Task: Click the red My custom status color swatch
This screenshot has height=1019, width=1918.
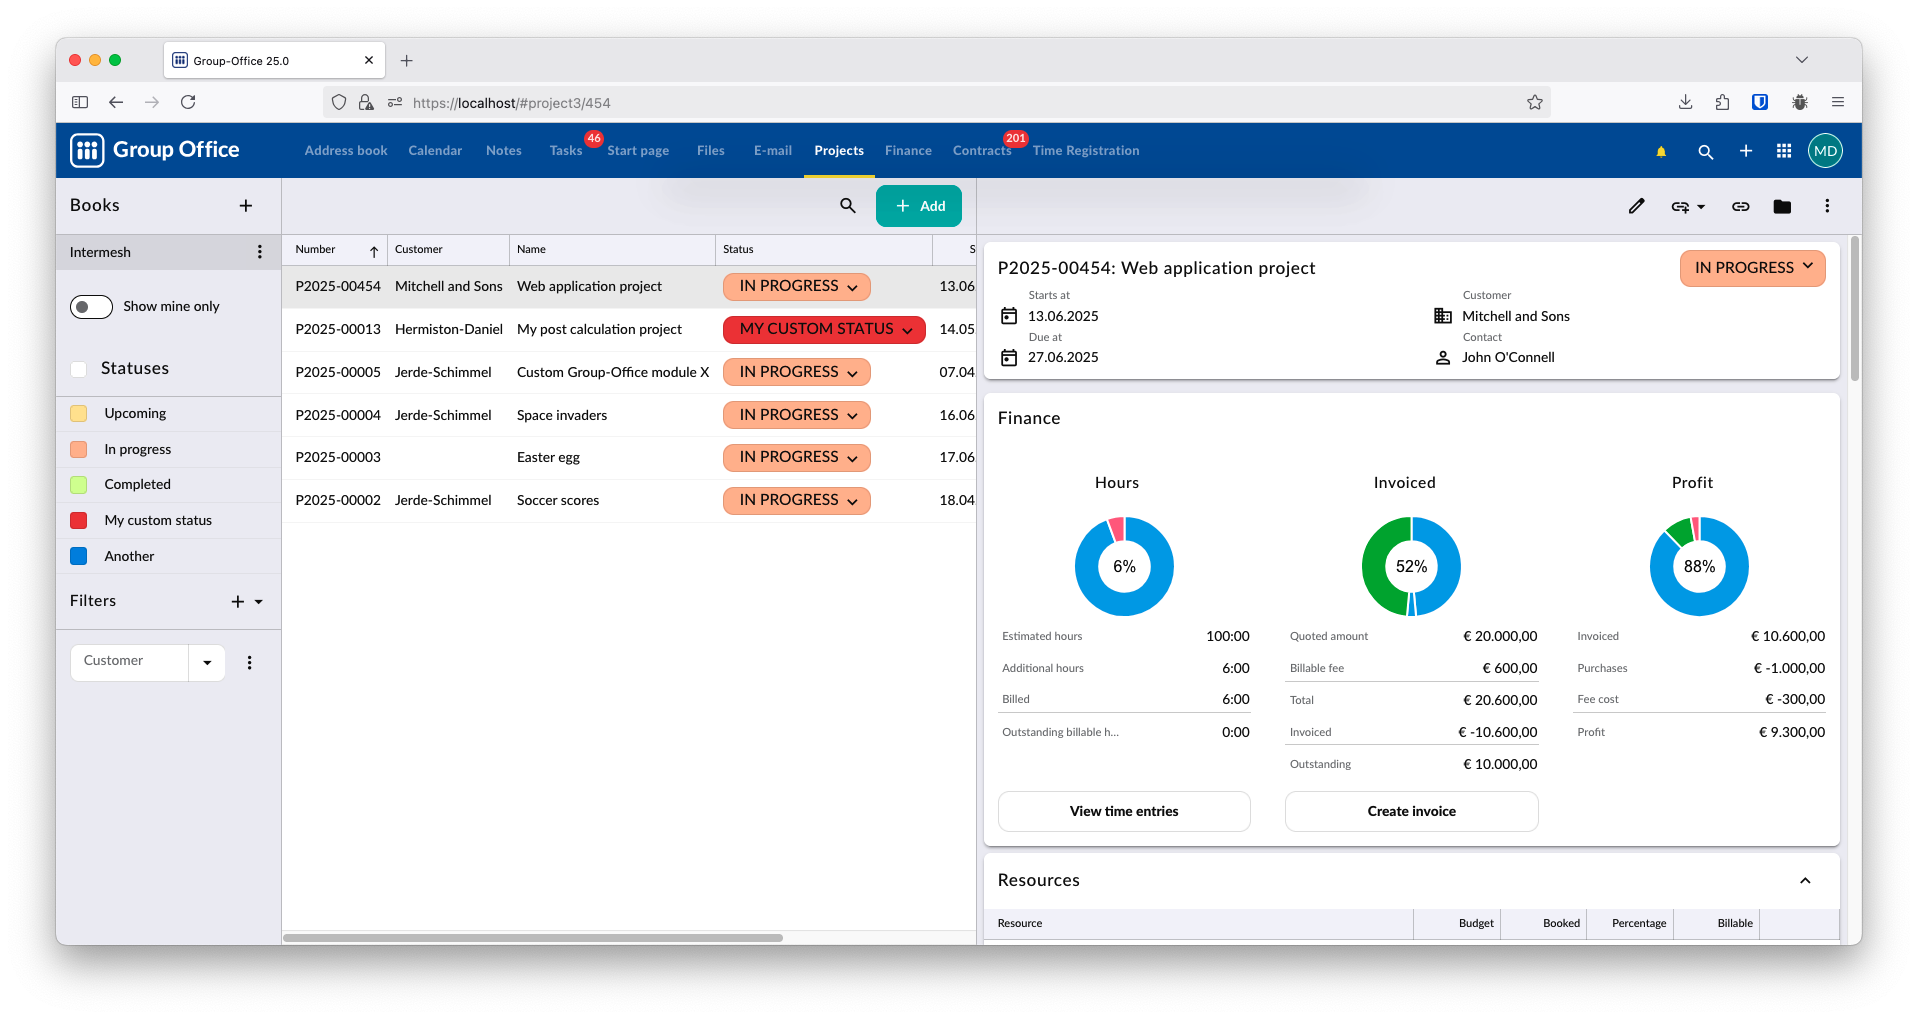Action: pyautogui.click(x=79, y=521)
